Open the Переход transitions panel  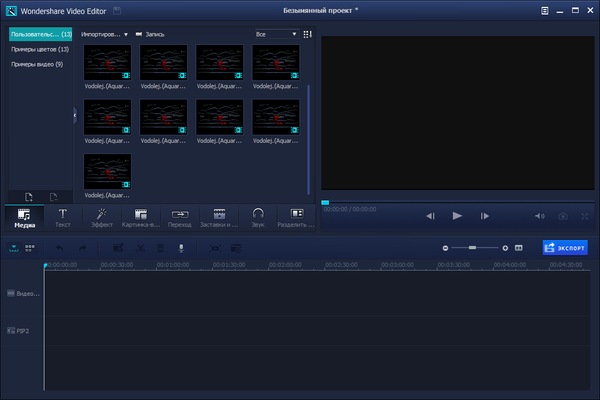(180, 217)
